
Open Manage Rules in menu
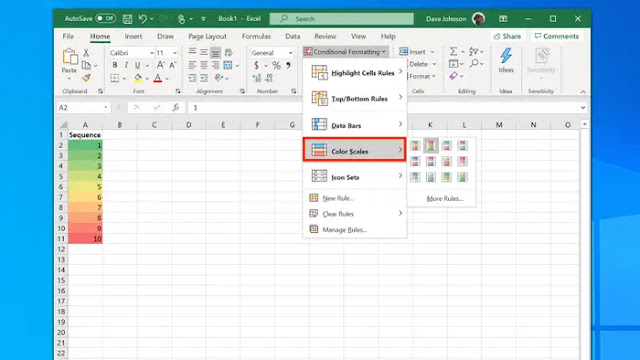point(355,230)
